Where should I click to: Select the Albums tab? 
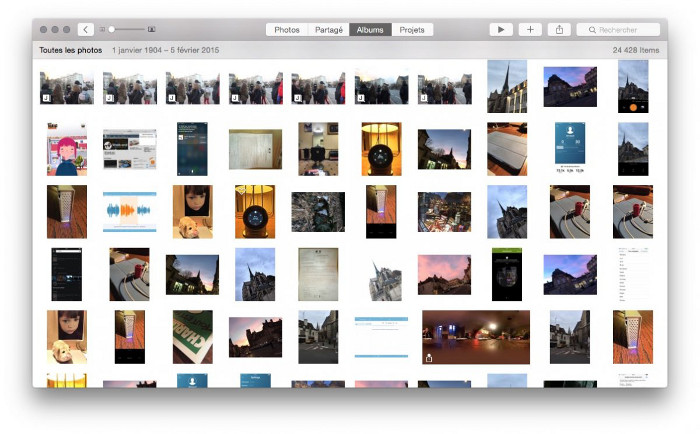click(370, 30)
